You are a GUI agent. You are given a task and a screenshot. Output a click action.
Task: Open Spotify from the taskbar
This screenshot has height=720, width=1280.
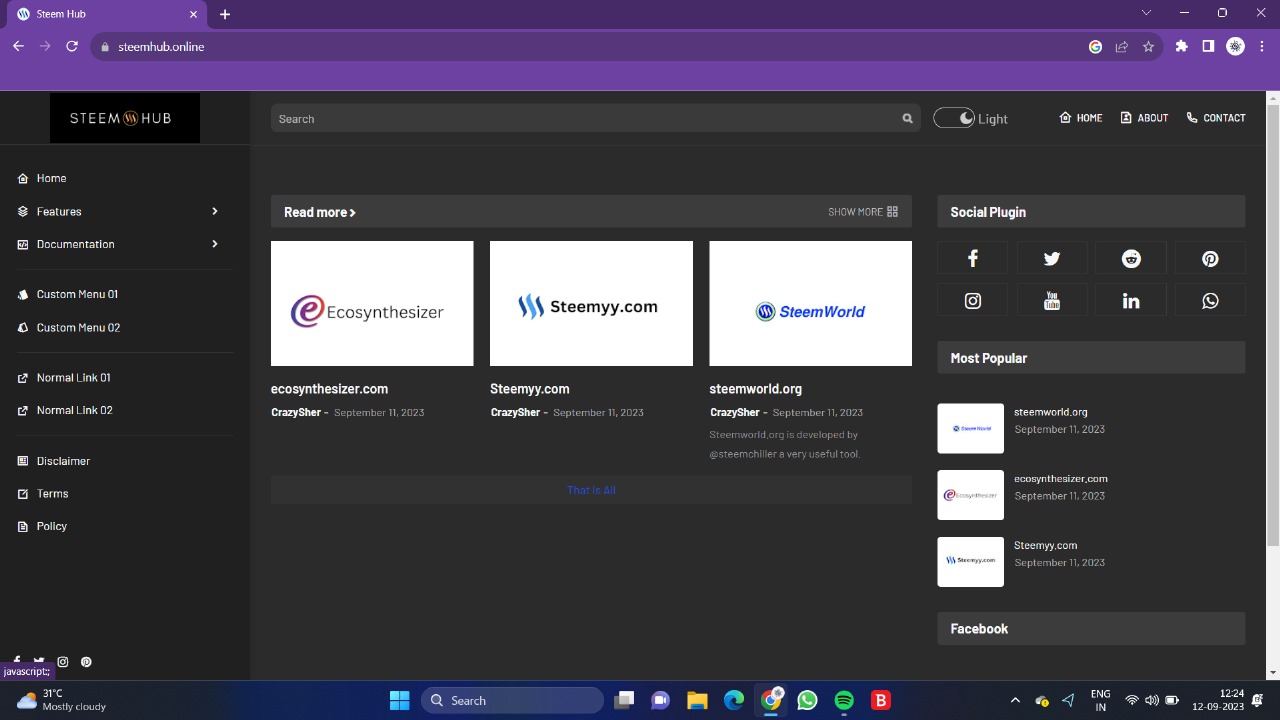(844, 700)
